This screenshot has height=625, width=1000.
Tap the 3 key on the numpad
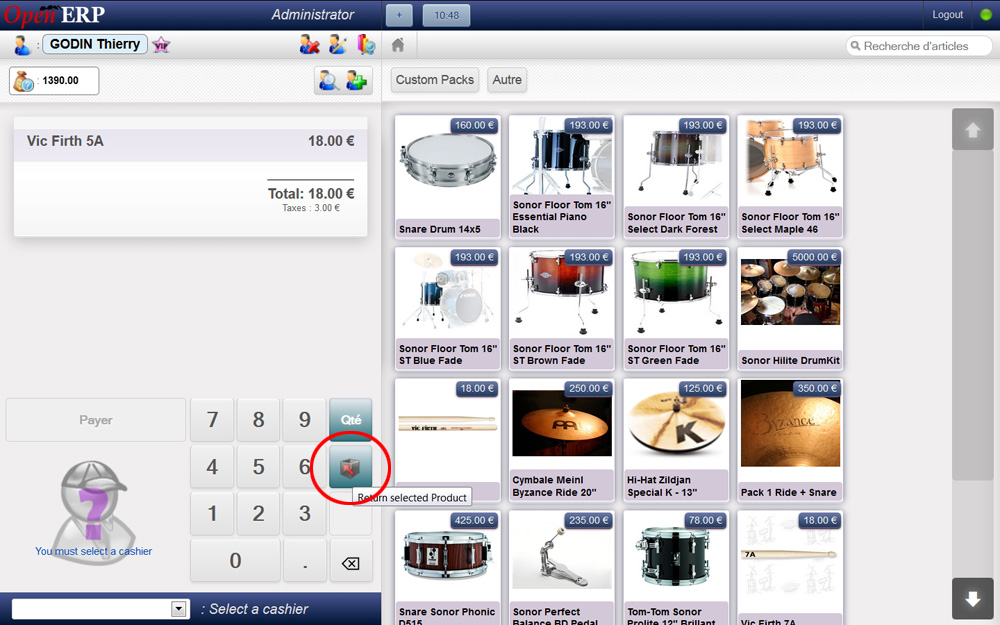304,513
